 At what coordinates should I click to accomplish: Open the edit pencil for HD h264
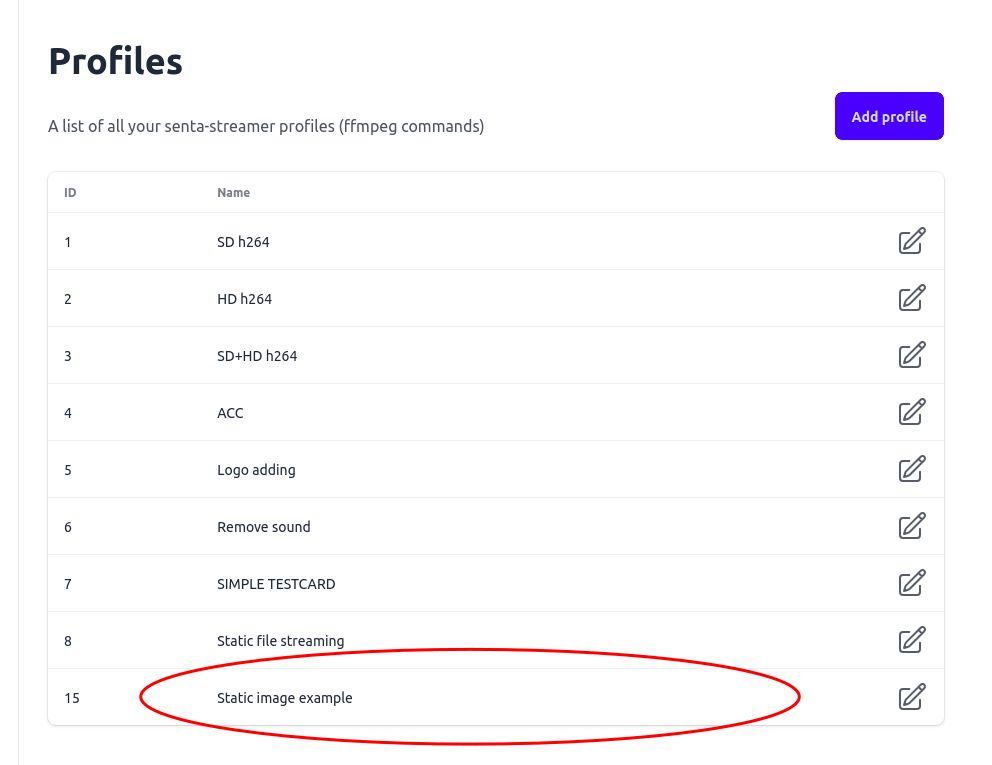pyautogui.click(x=911, y=298)
